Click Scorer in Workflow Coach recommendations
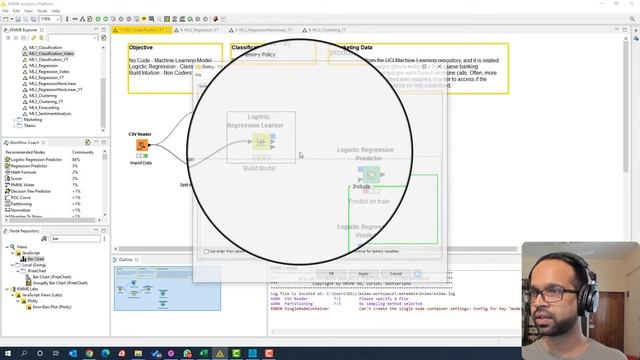The image size is (640, 360). click(x=16, y=179)
